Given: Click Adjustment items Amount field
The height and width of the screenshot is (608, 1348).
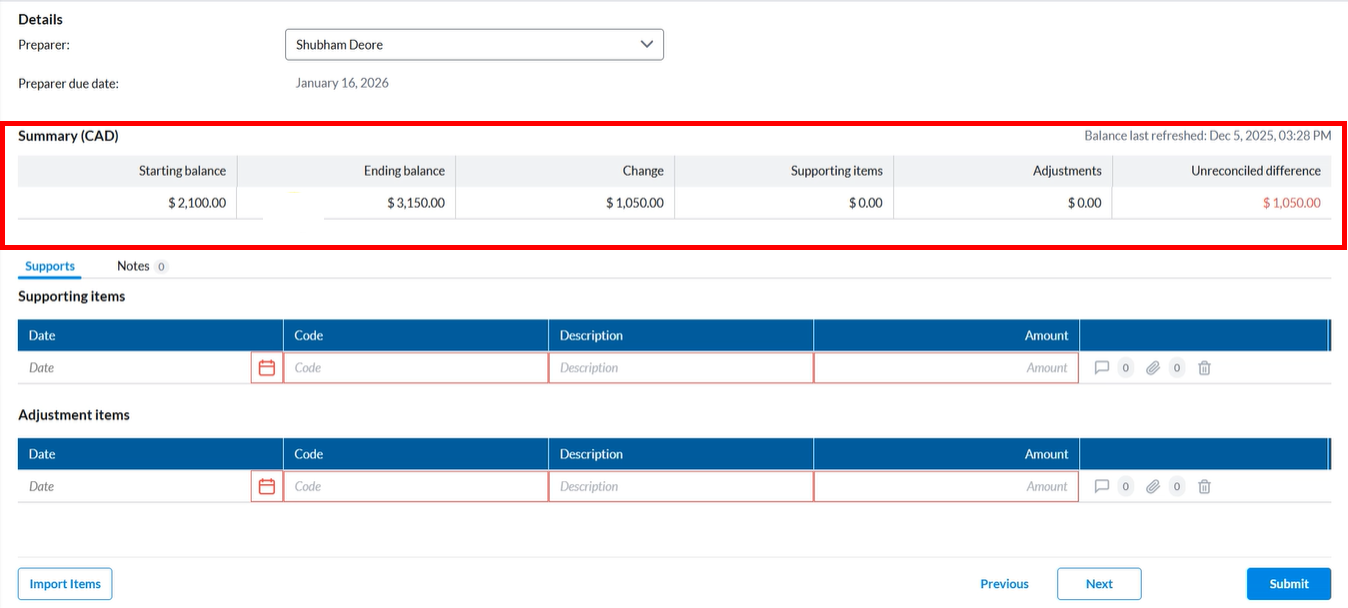Looking at the screenshot, I should click(x=945, y=487).
